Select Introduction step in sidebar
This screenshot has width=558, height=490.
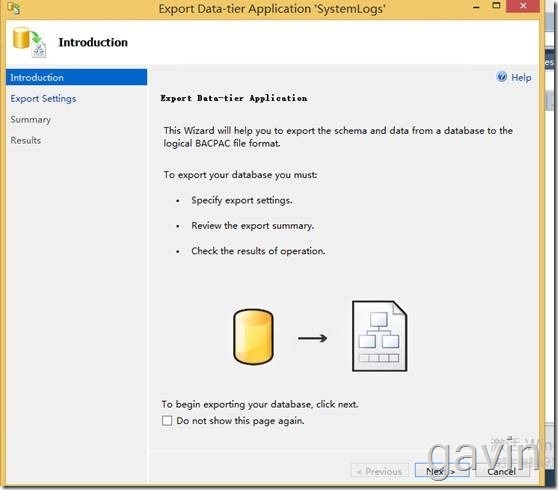click(76, 77)
